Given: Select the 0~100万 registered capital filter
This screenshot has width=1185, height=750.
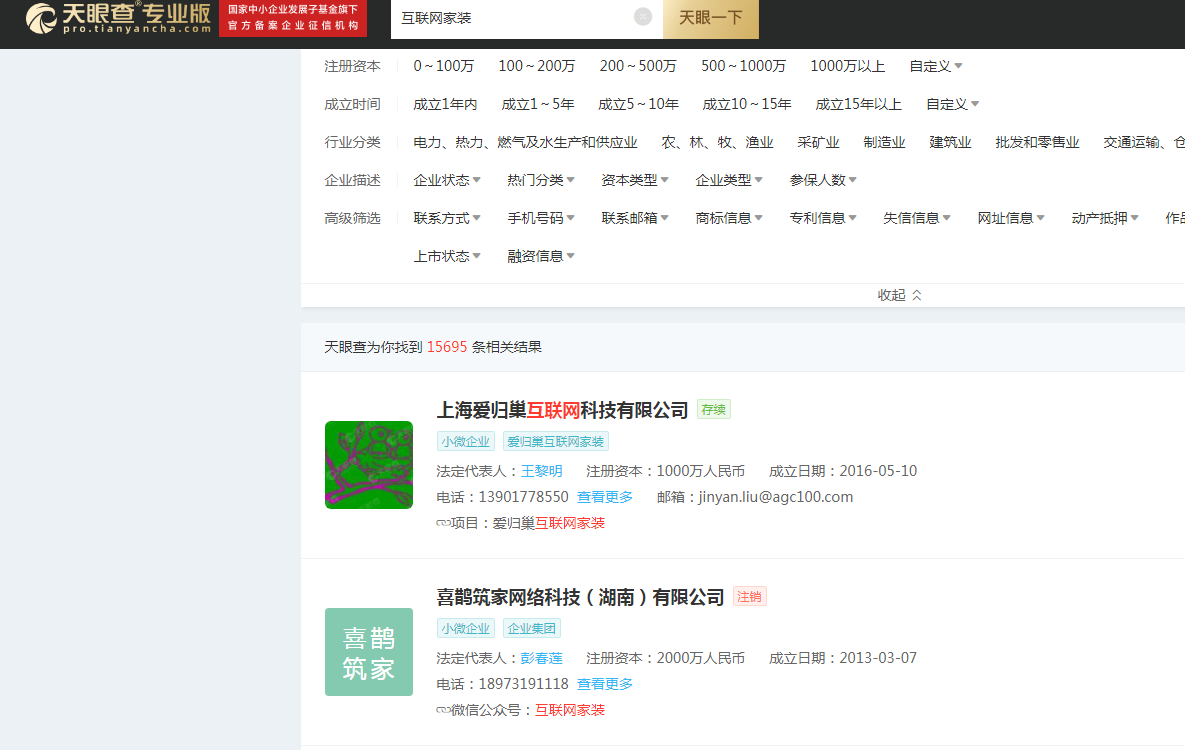Looking at the screenshot, I should tap(443, 66).
